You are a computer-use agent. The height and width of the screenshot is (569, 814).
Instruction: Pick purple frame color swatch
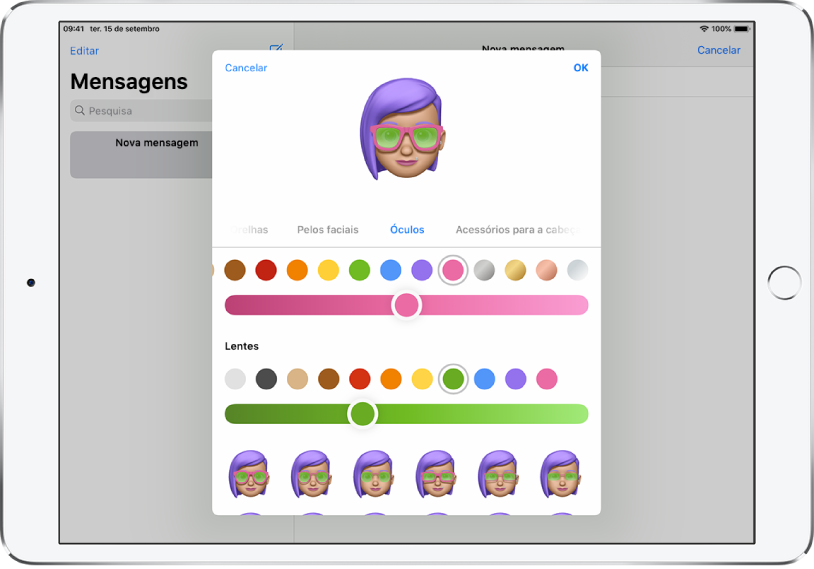422,270
